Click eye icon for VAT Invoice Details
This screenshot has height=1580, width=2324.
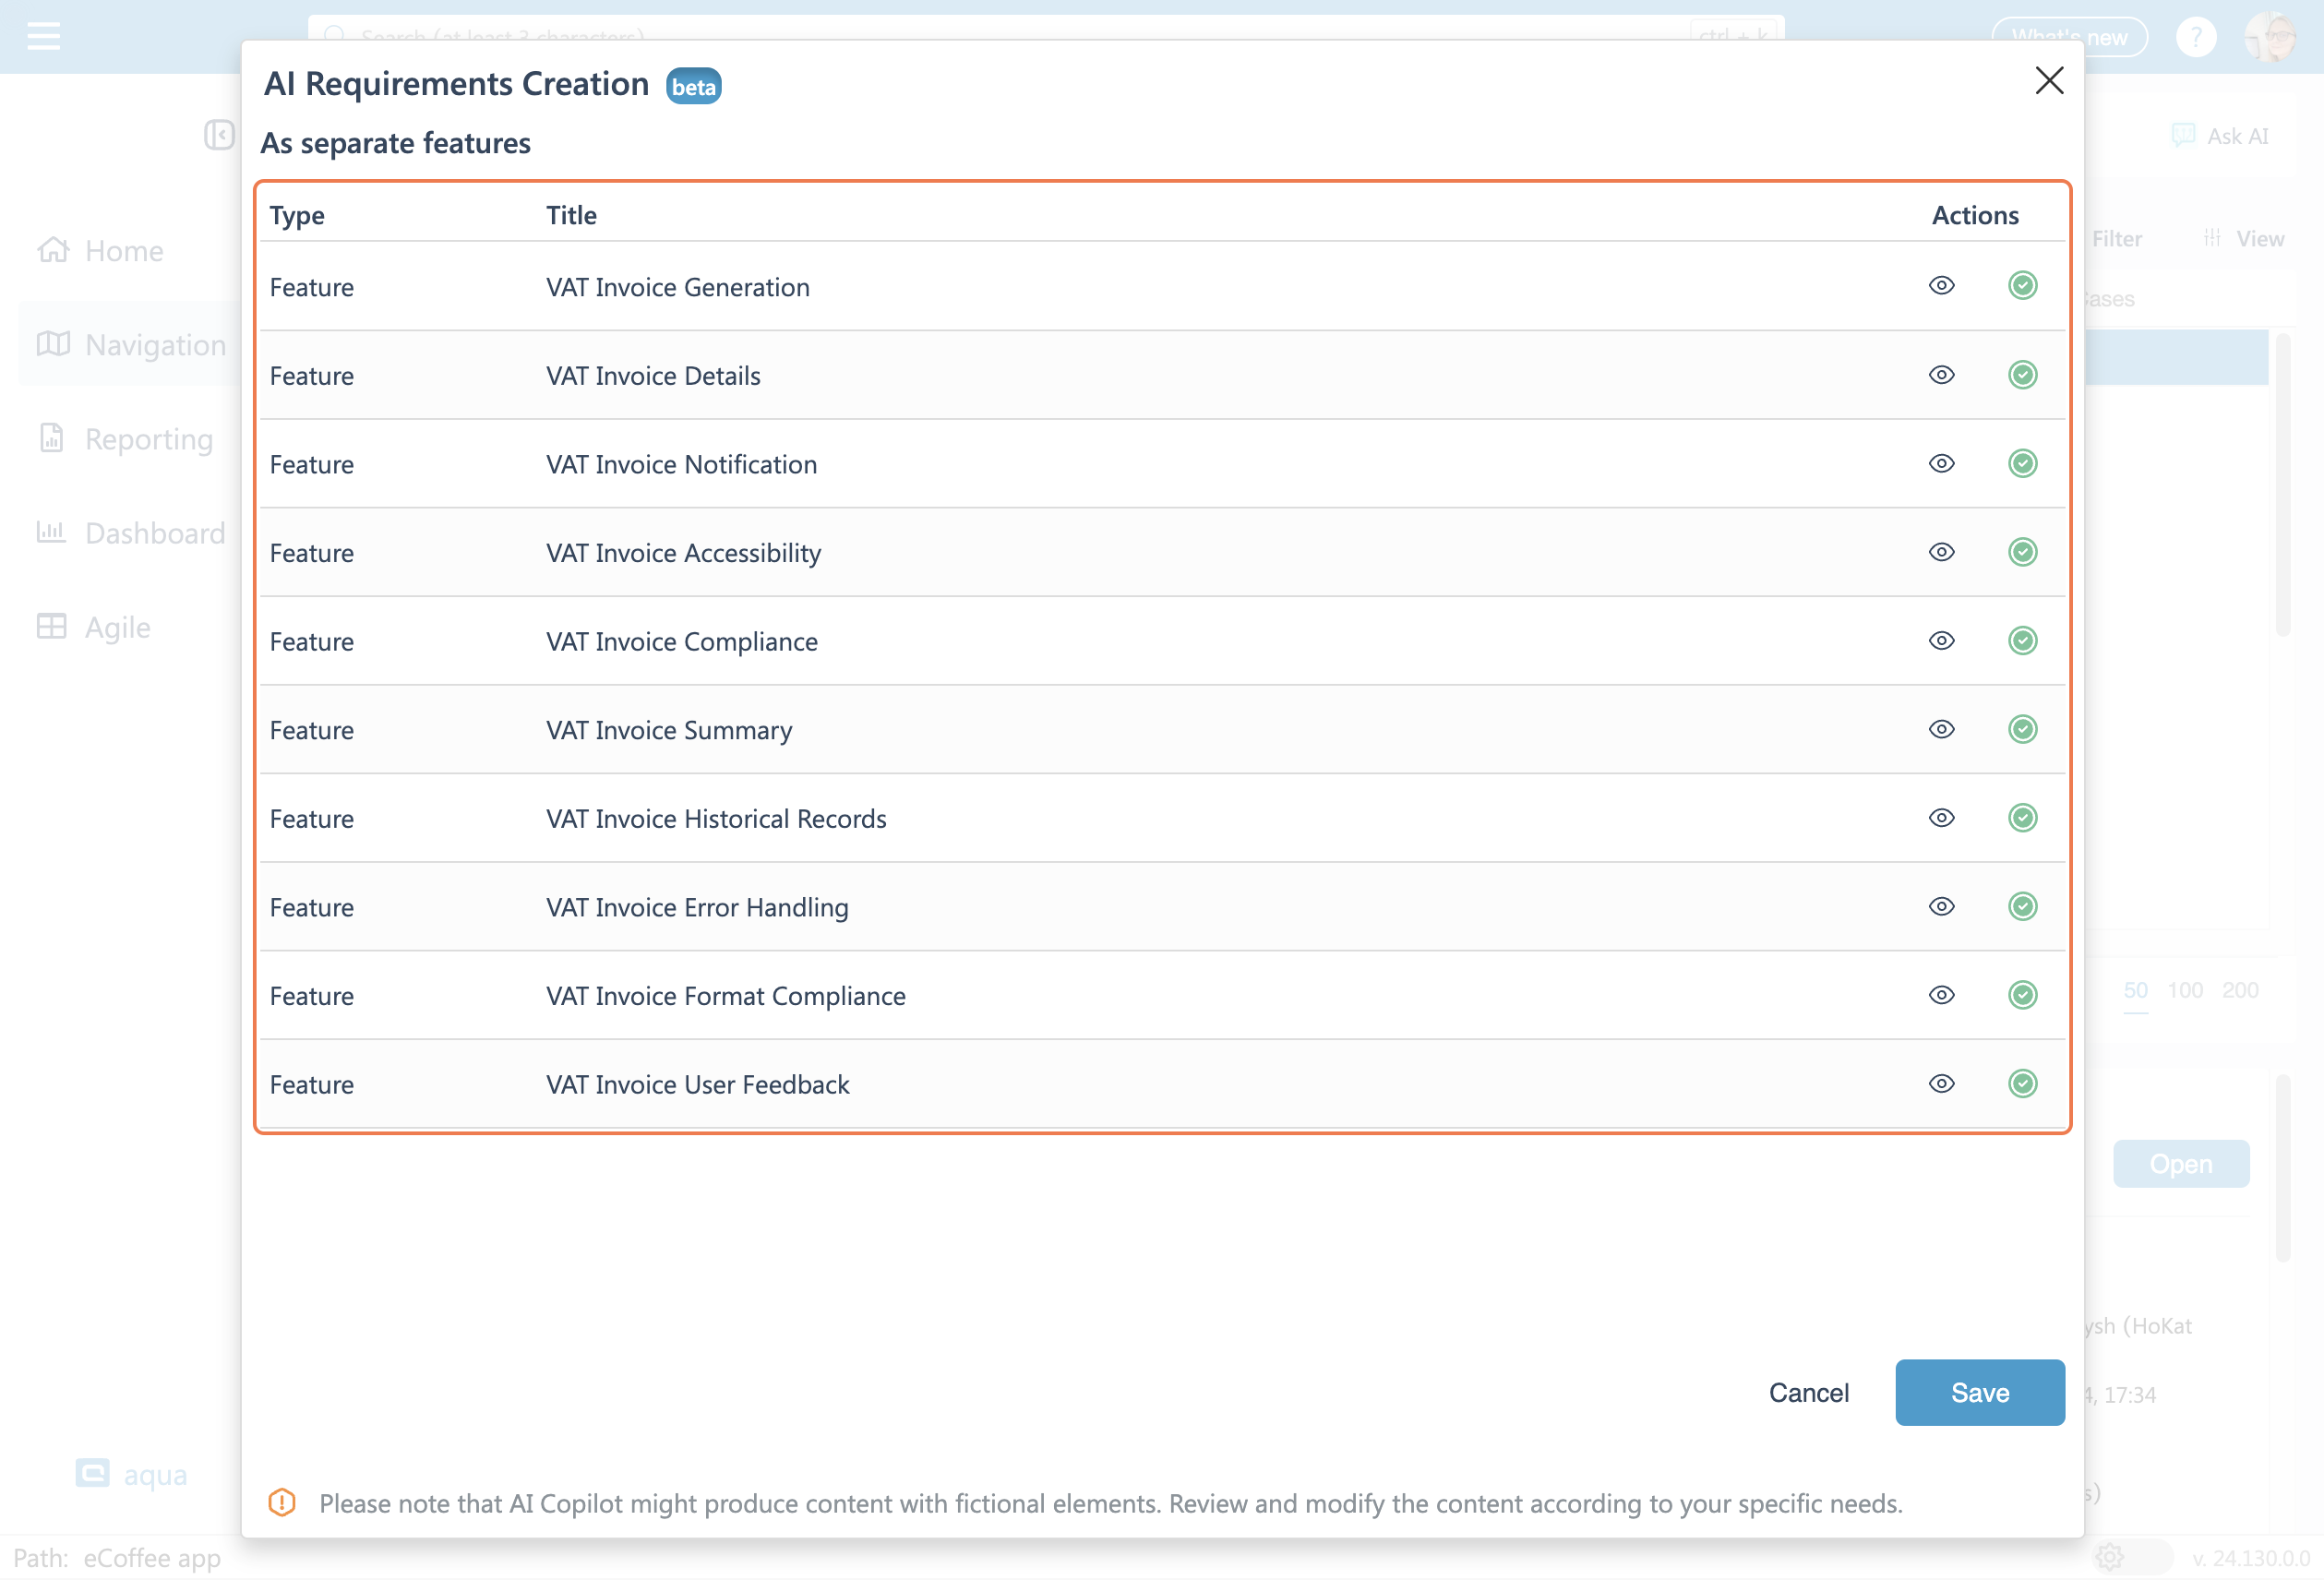pos(1941,375)
